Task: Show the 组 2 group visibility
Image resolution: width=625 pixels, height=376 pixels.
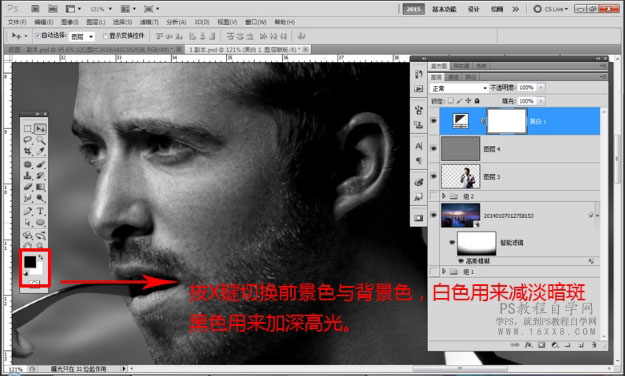Action: click(x=434, y=196)
